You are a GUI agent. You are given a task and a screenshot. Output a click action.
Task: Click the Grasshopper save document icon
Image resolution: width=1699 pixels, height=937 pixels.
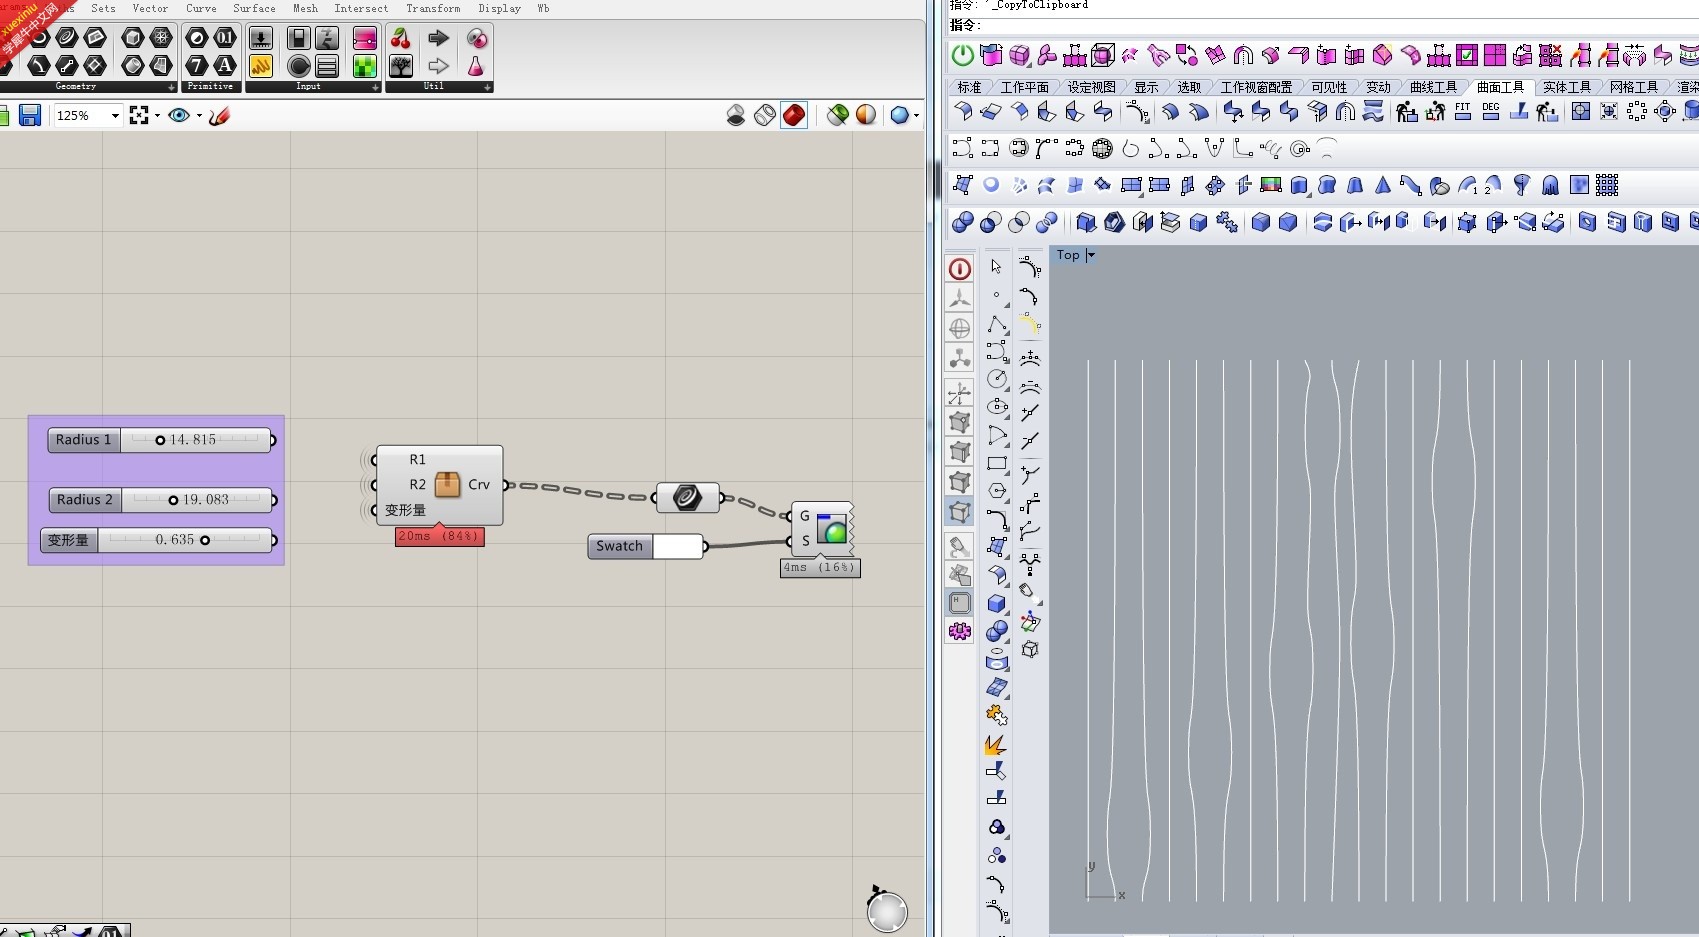point(30,115)
